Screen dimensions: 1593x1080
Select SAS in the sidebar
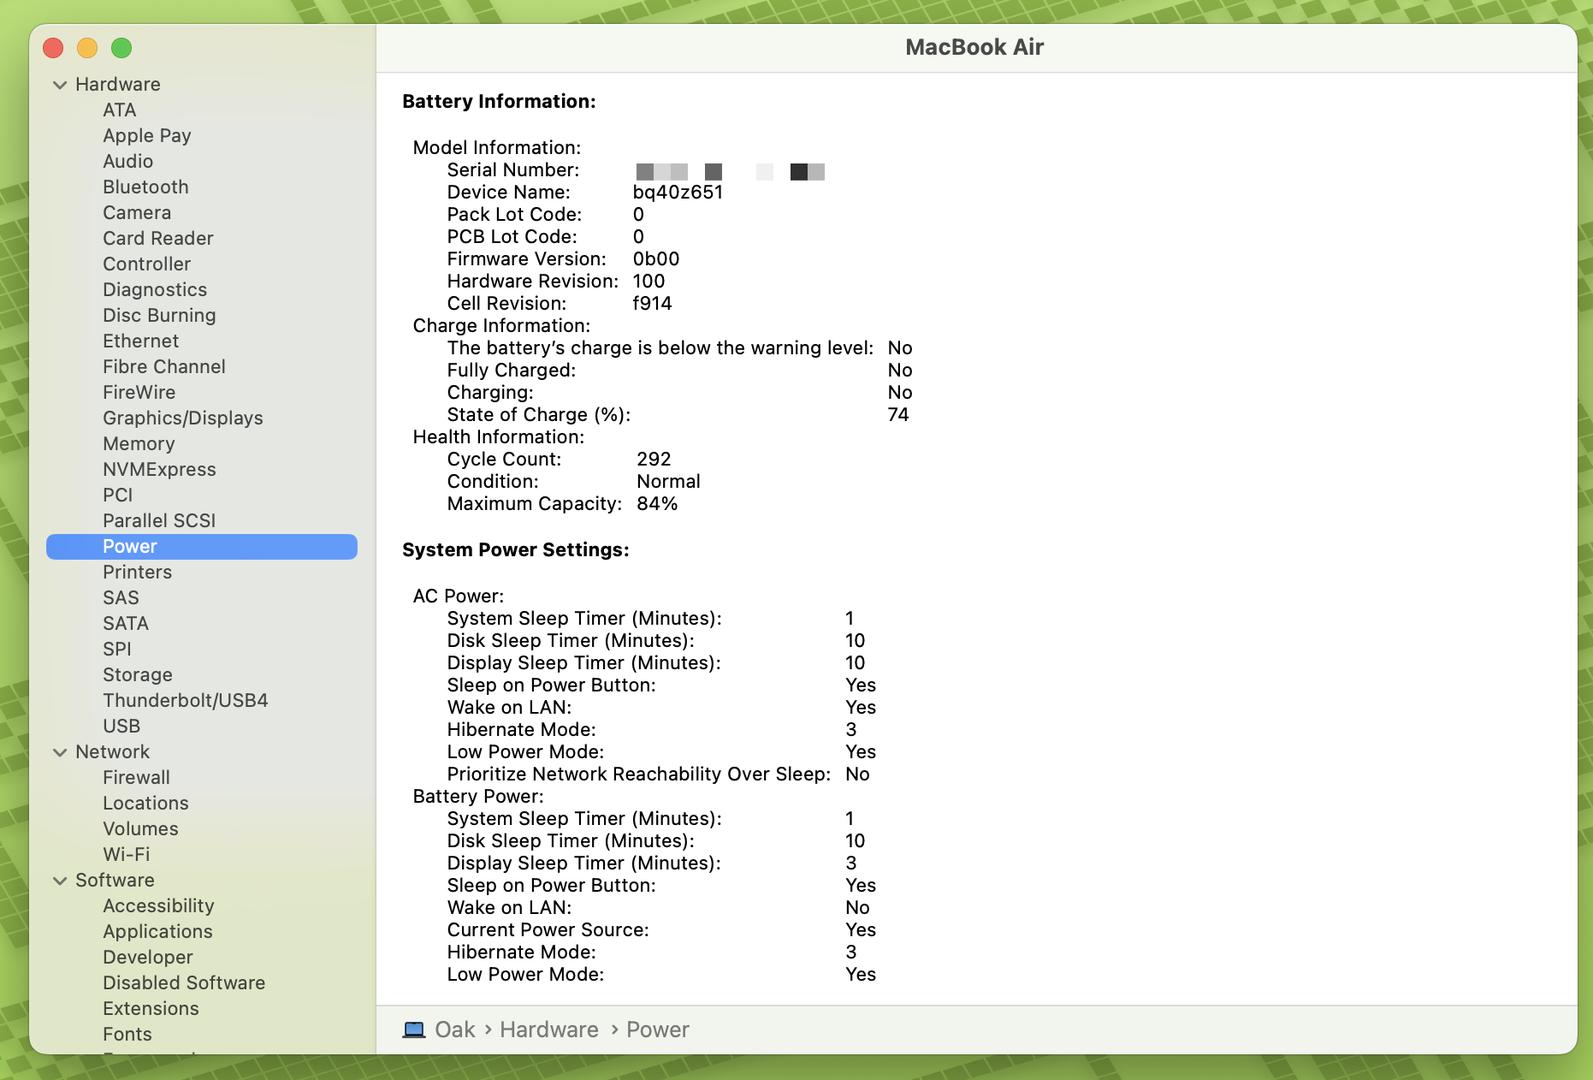tap(121, 598)
